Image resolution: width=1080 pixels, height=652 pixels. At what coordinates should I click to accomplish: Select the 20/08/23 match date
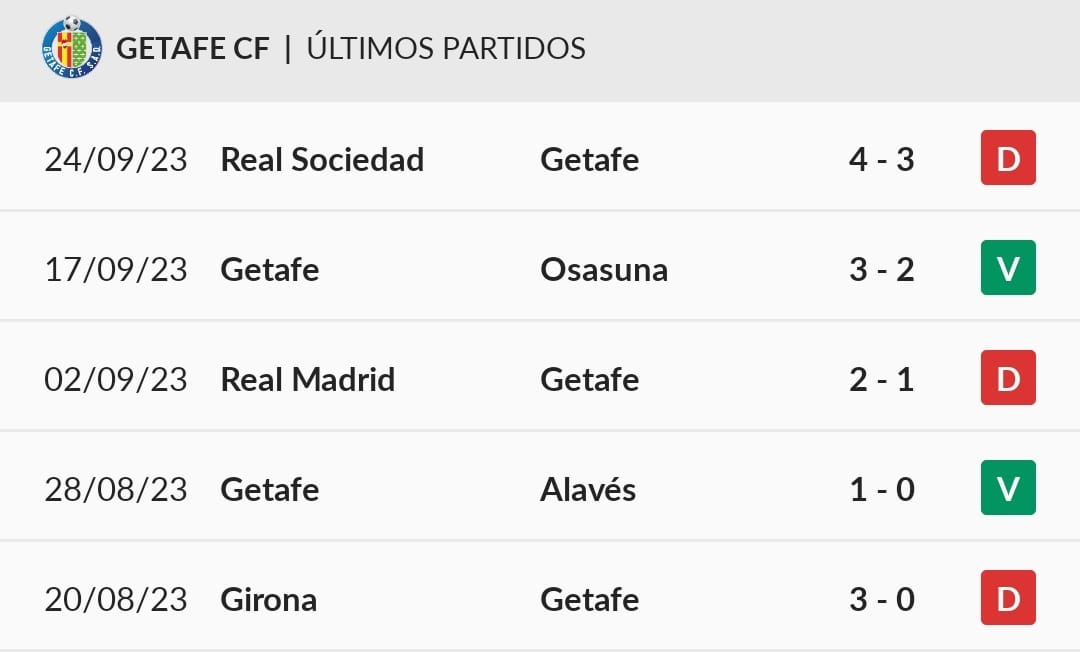coord(116,600)
